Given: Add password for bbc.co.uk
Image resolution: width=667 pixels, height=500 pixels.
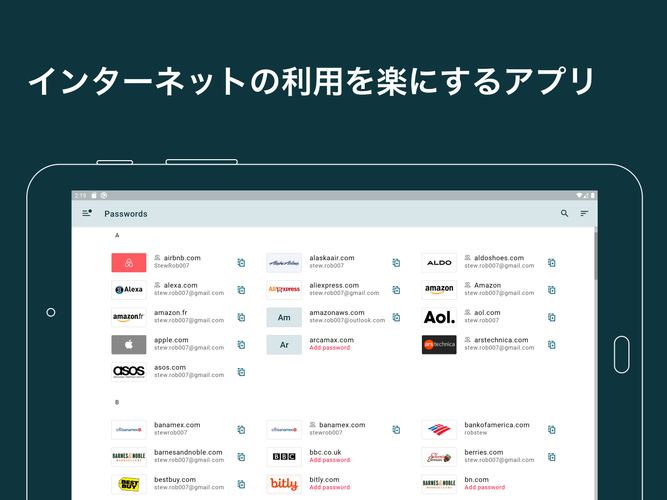Looking at the screenshot, I should 330,460.
